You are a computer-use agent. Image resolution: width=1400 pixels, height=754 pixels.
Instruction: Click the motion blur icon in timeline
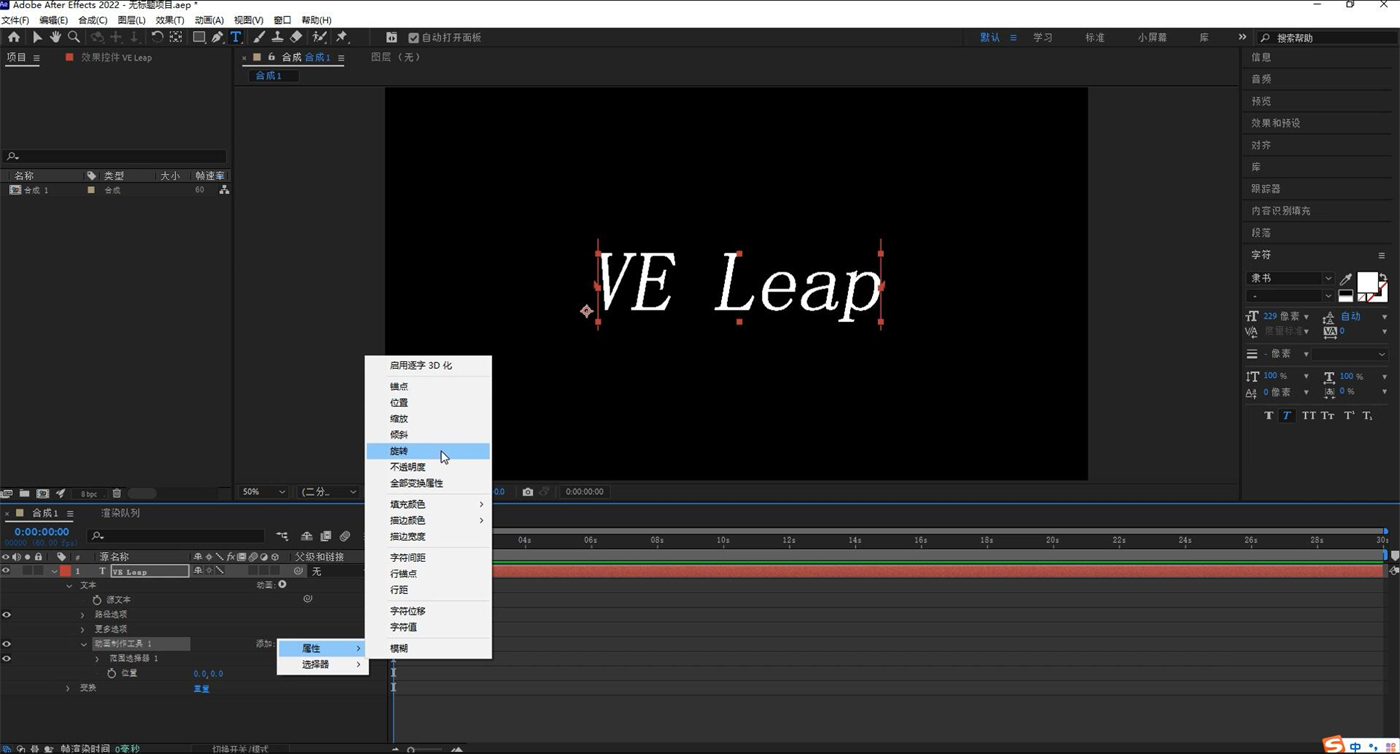345,536
